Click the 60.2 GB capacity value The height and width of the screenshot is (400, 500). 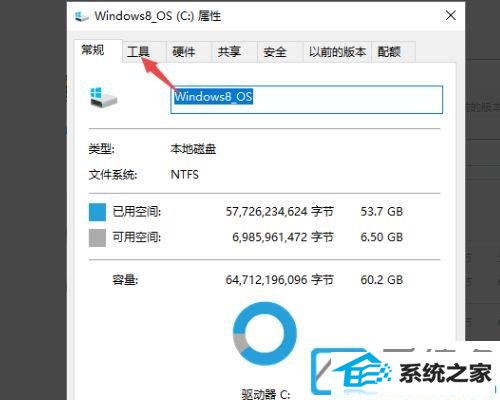[382, 280]
